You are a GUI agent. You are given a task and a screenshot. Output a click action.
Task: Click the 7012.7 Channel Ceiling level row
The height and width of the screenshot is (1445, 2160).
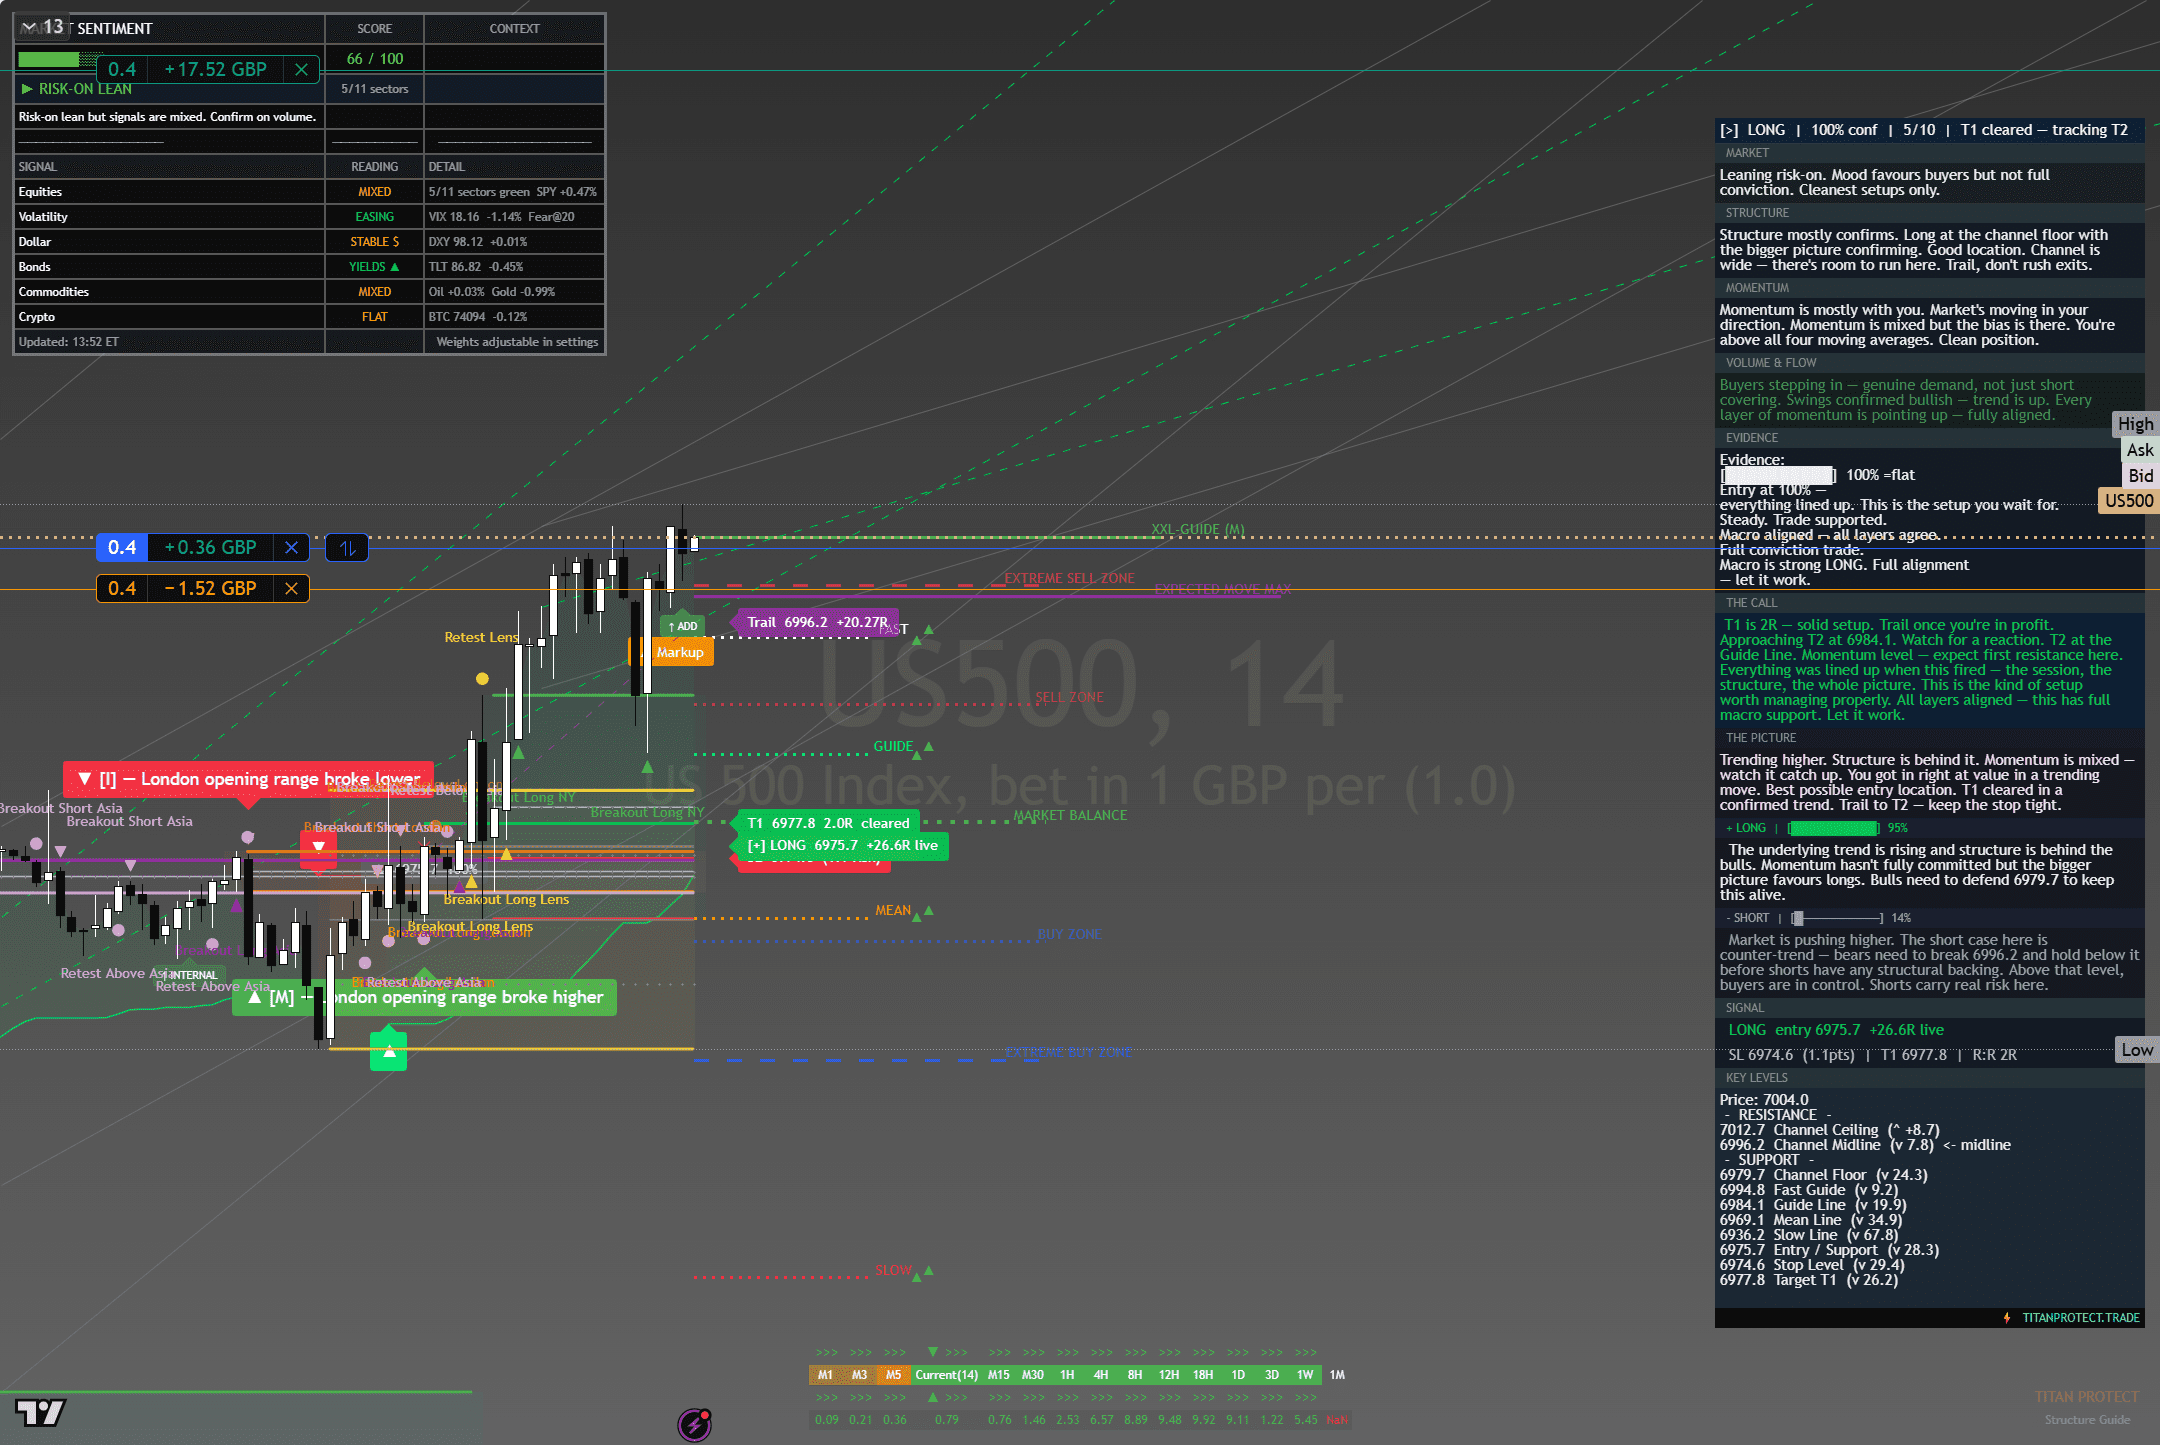[x=1830, y=1130]
